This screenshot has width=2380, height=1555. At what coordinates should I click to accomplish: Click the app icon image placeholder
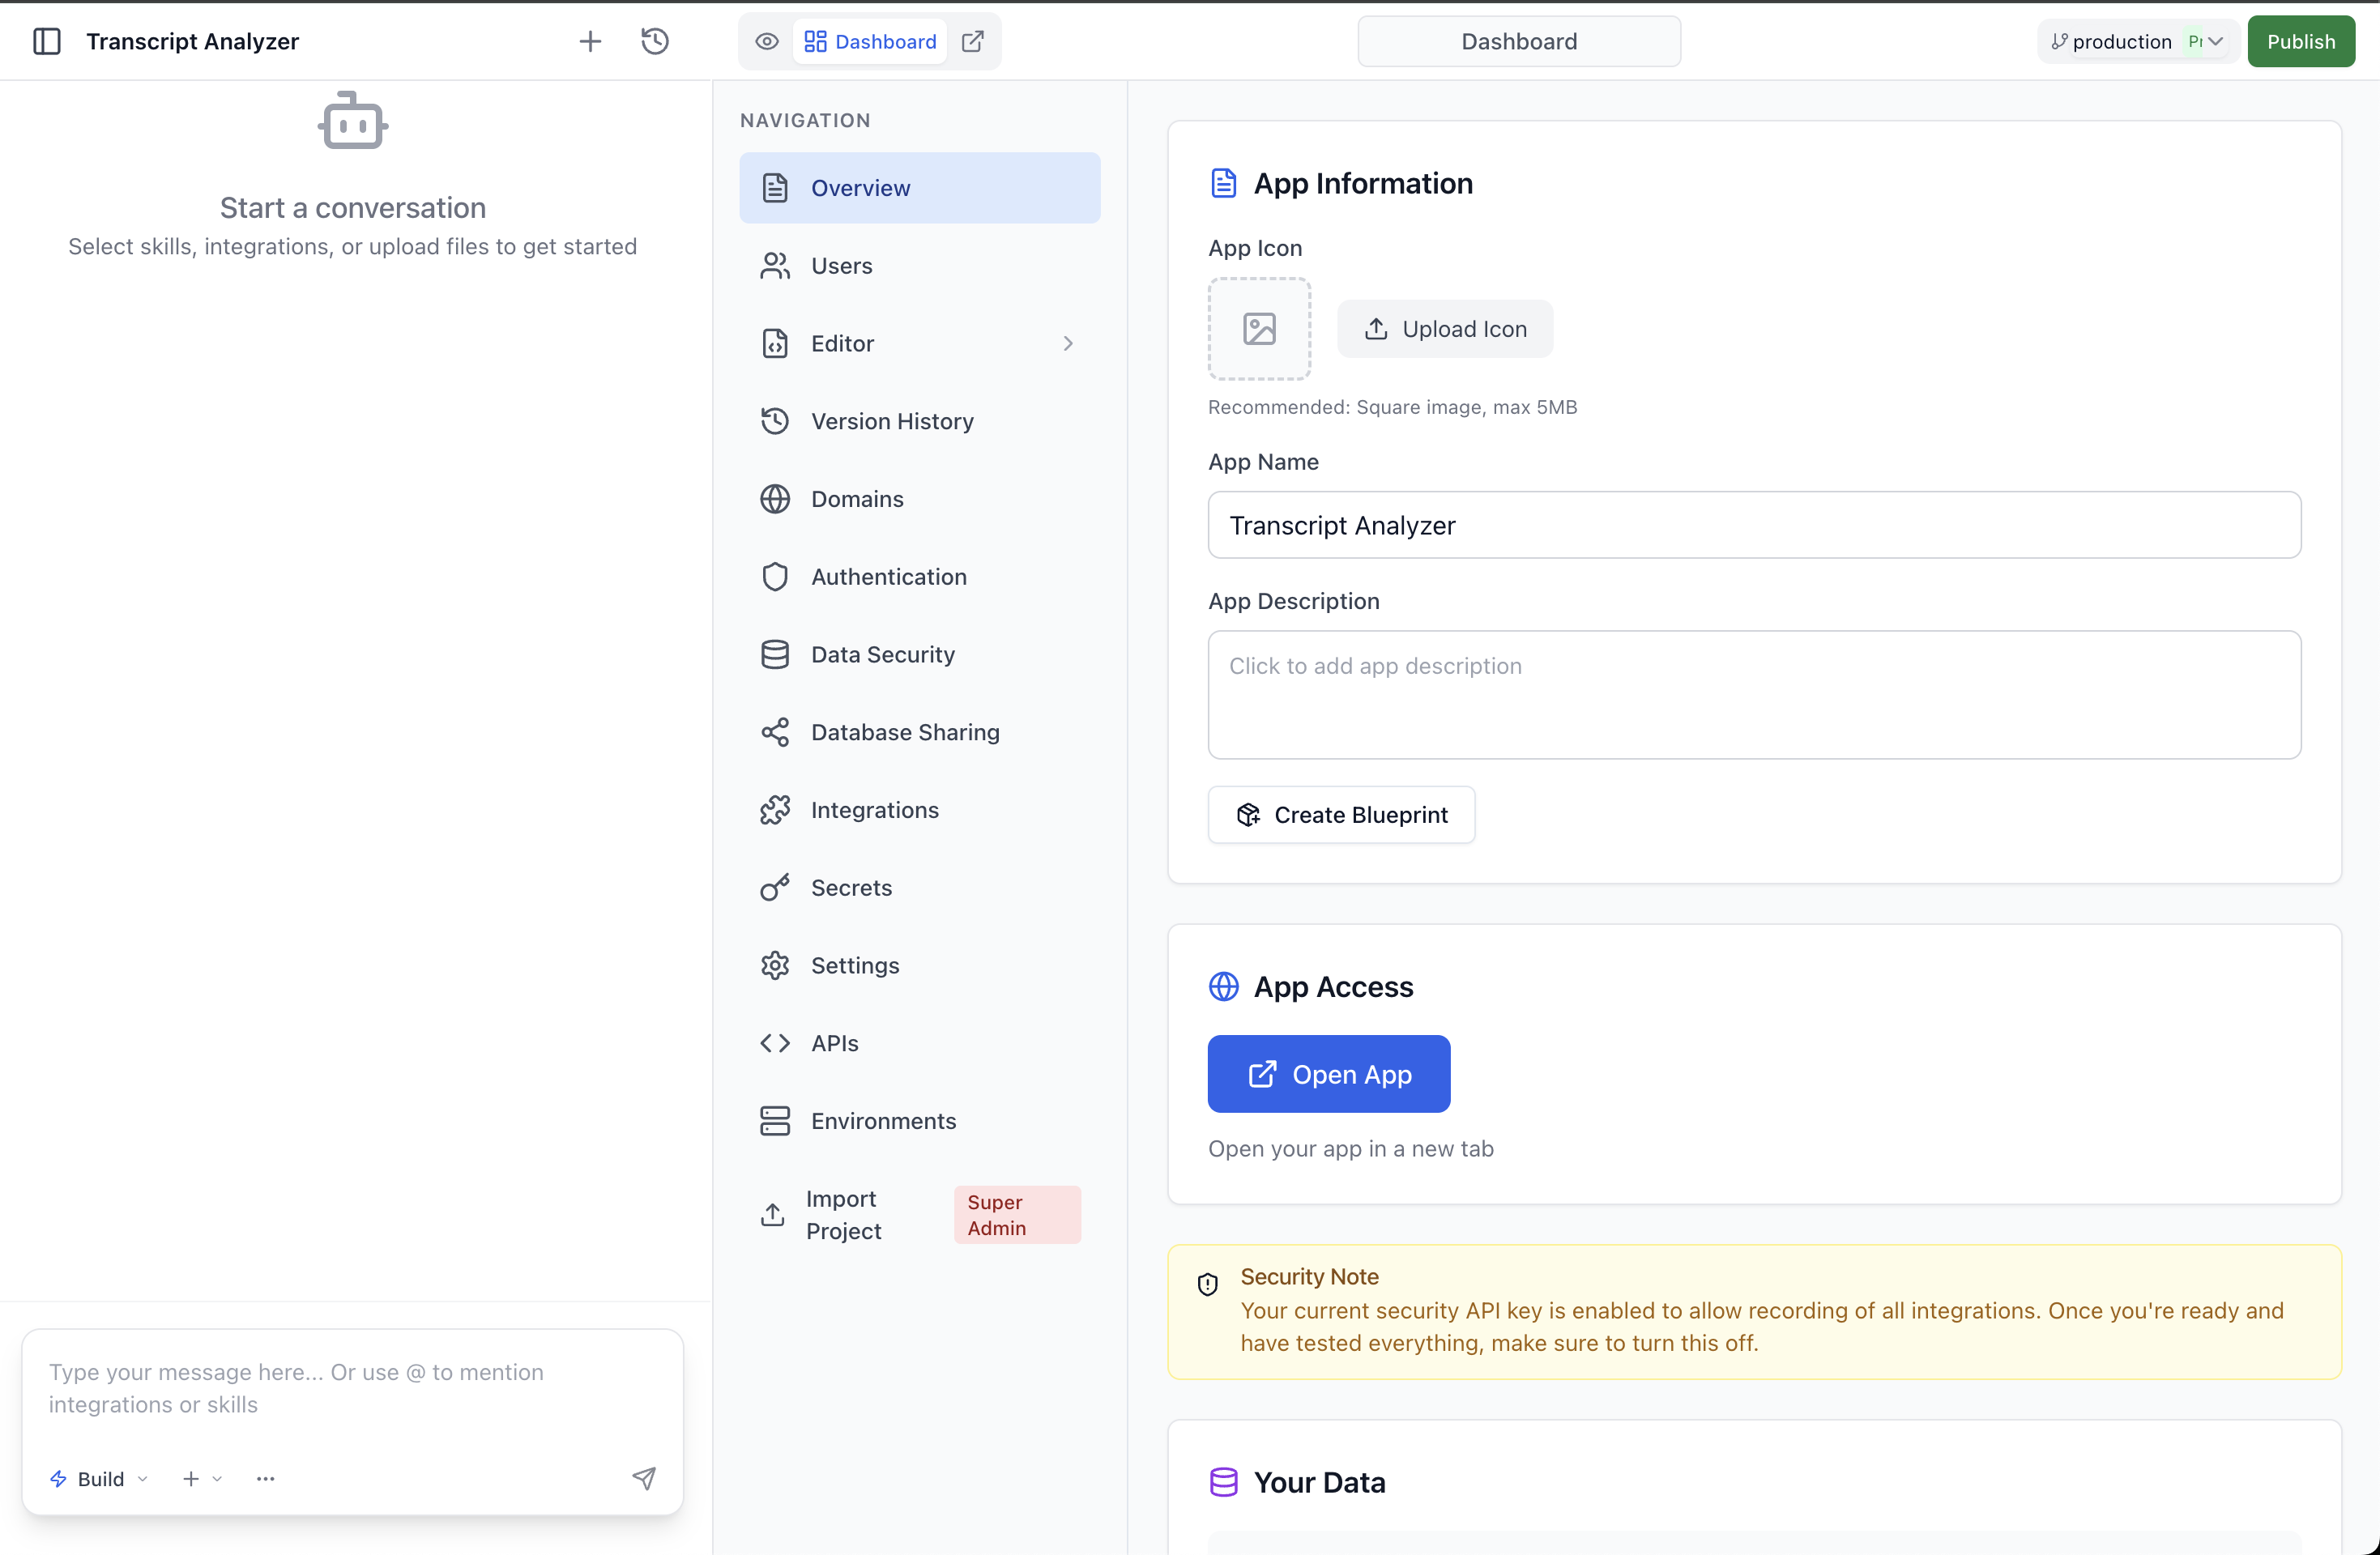point(1259,329)
